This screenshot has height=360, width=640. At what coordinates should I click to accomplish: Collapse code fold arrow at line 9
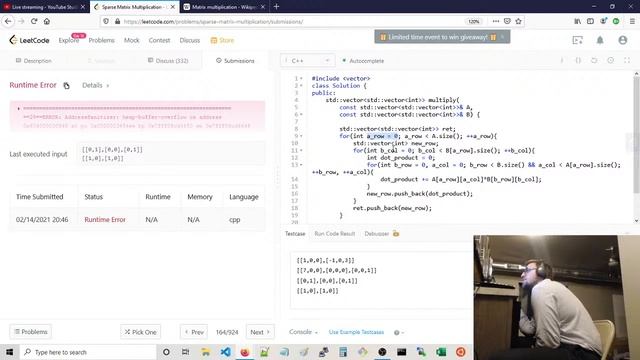coord(302,136)
